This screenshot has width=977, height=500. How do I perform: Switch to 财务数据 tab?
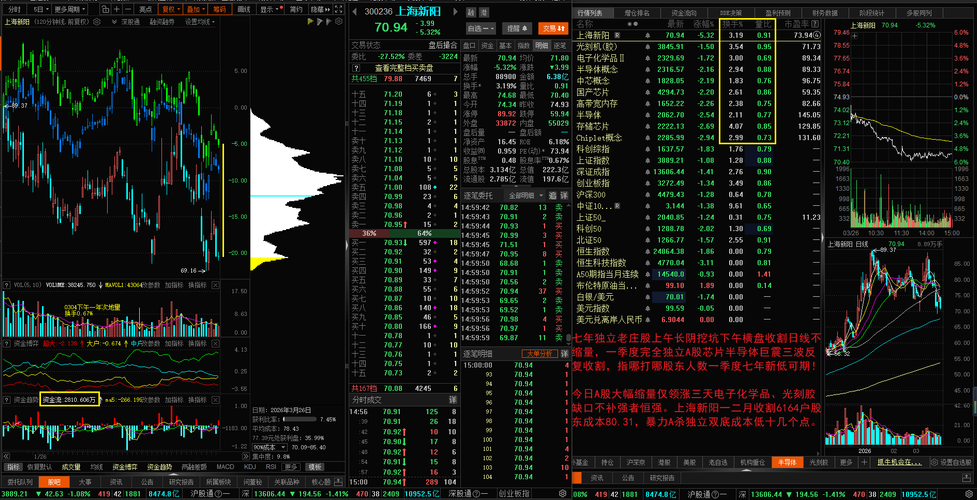click(827, 12)
